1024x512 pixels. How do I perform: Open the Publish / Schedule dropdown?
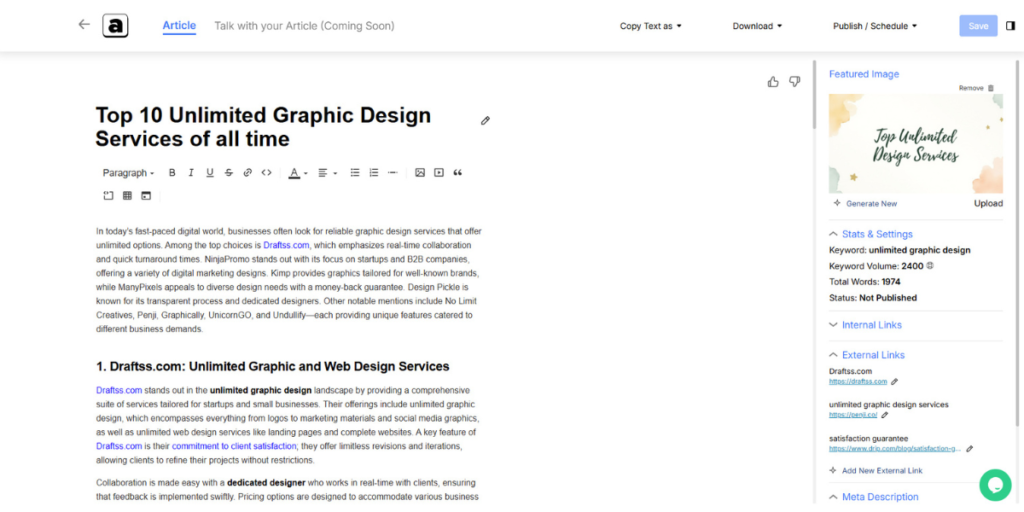tap(875, 26)
